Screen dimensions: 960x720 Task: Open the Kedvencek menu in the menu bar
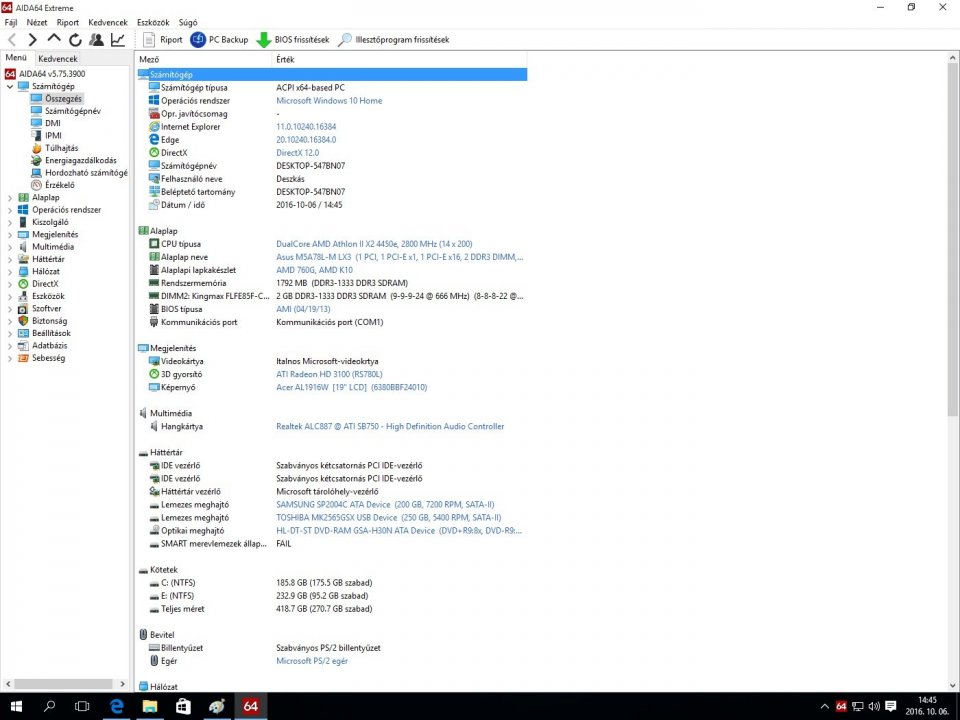(x=108, y=22)
